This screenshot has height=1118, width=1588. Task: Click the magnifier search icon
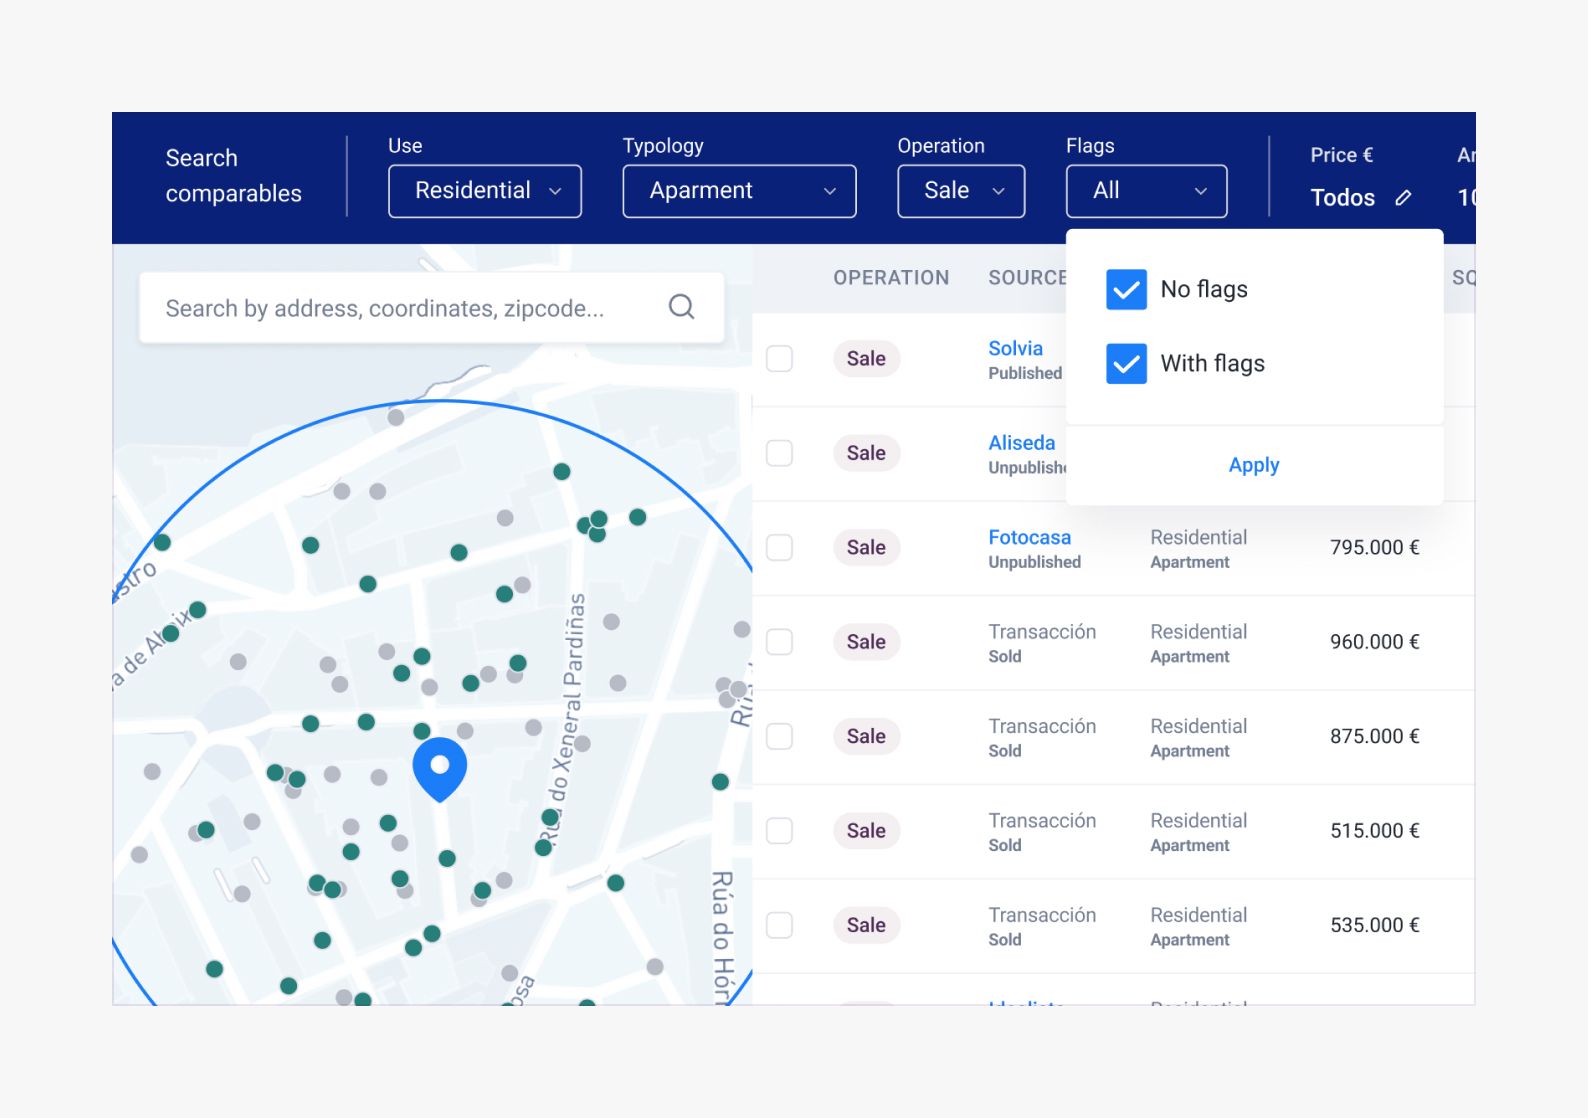(x=681, y=307)
